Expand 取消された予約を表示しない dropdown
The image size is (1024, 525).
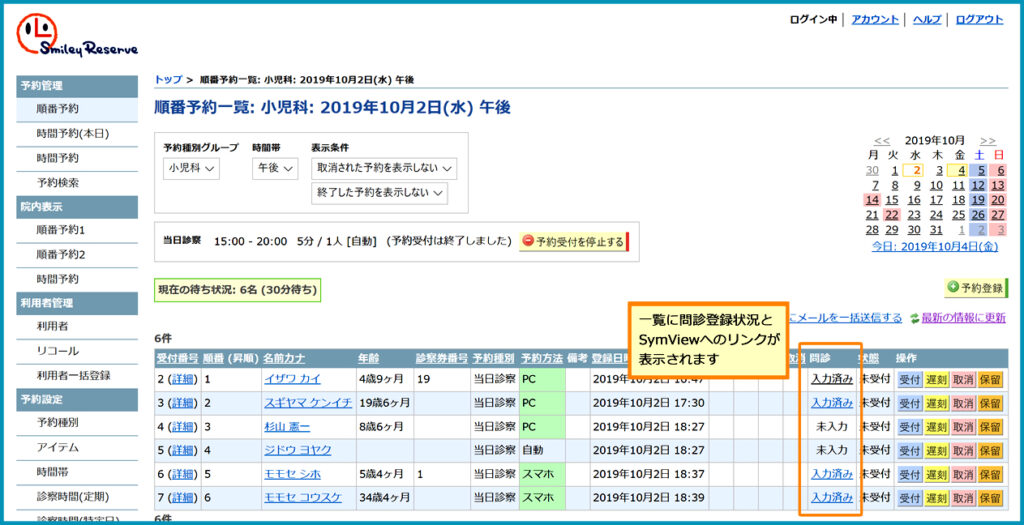[384, 169]
